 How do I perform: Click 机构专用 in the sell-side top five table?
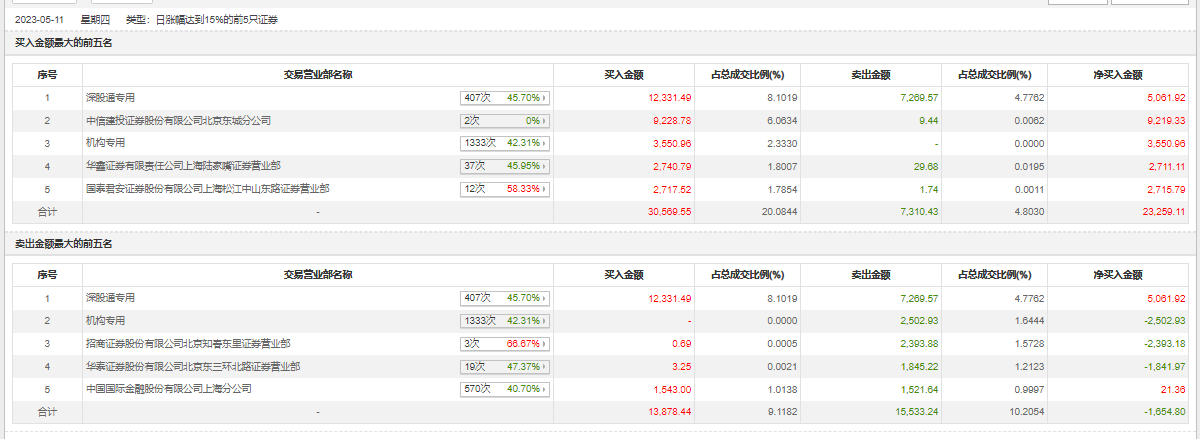105,321
